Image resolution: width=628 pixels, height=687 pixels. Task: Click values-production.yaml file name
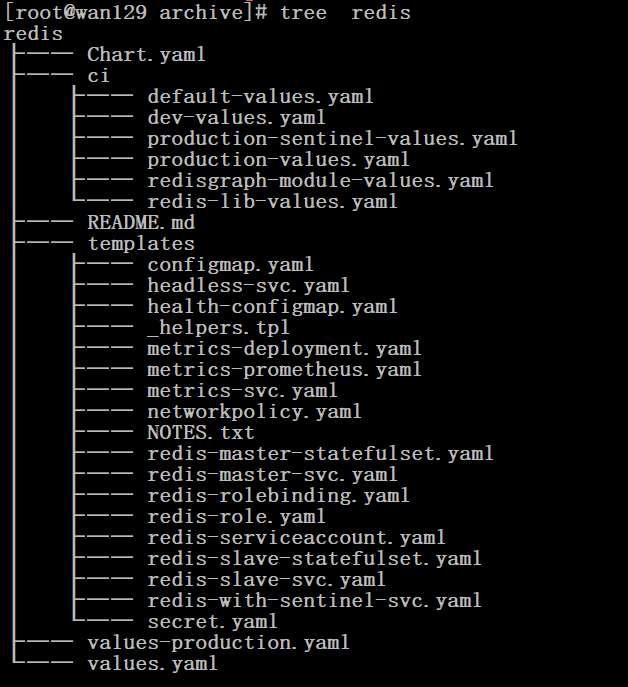point(218,643)
